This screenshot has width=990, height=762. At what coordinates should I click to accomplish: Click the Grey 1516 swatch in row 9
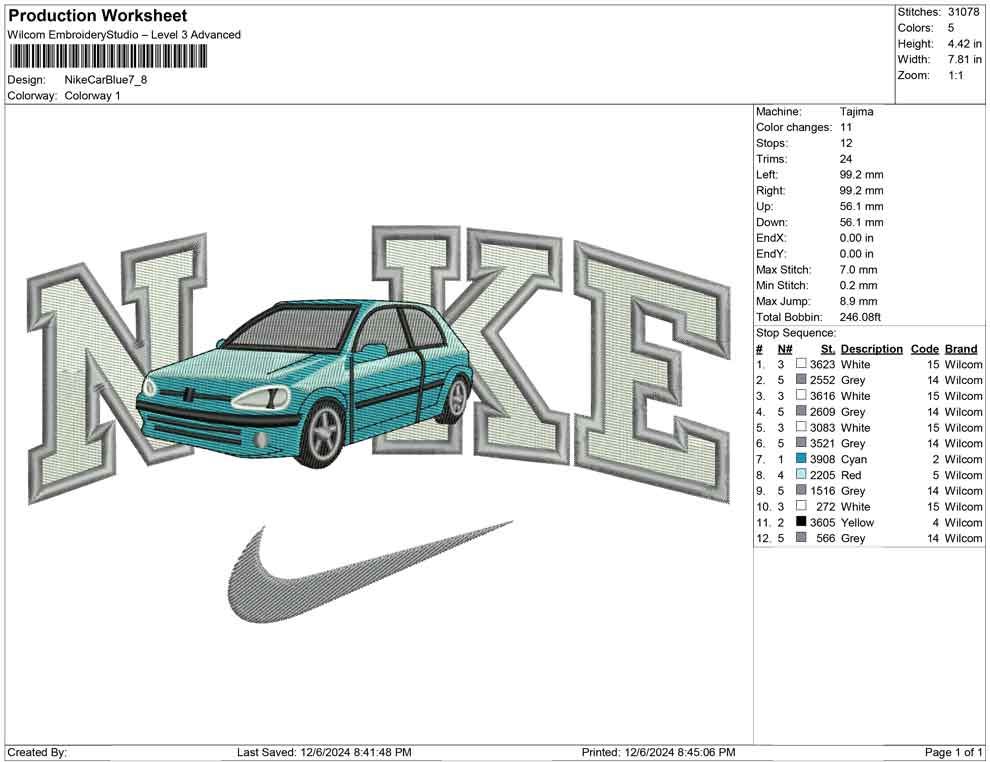[x=799, y=491]
